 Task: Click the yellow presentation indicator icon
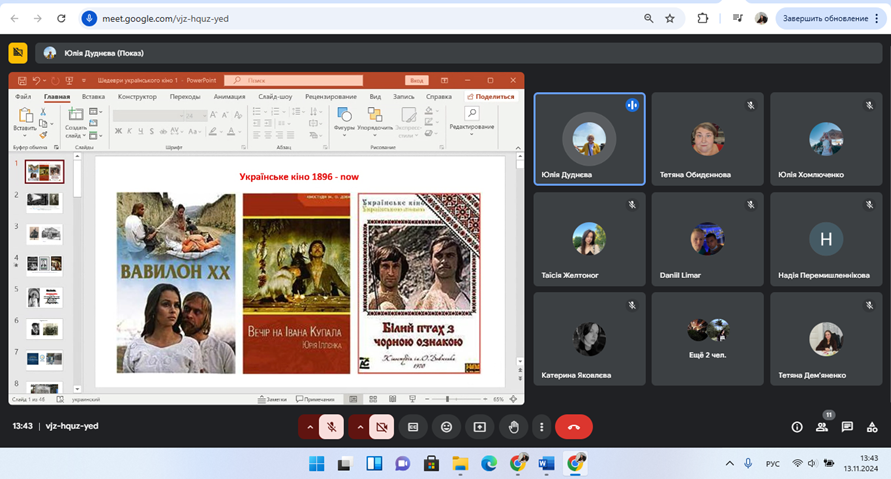tap(18, 53)
